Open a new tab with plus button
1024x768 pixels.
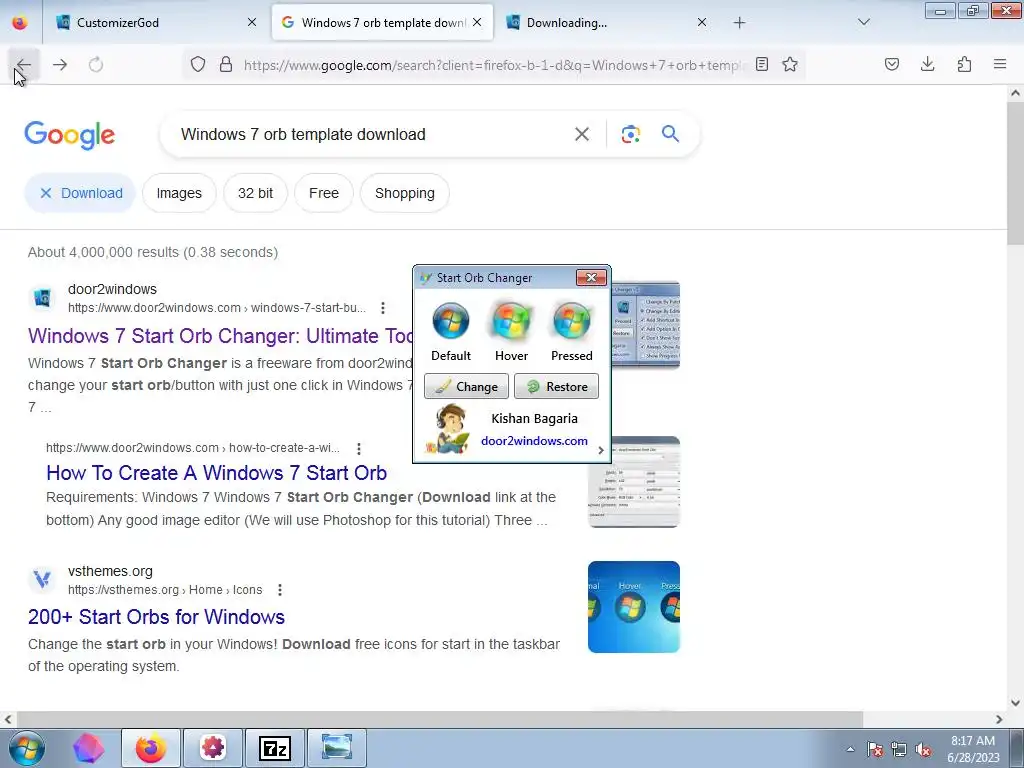click(x=739, y=23)
